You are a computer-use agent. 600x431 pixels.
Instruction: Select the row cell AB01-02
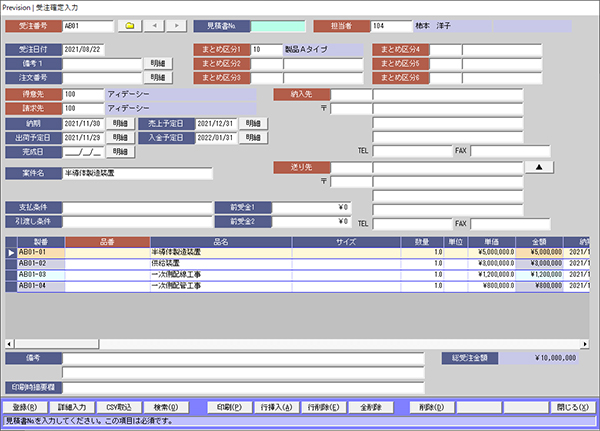[x=41, y=264]
